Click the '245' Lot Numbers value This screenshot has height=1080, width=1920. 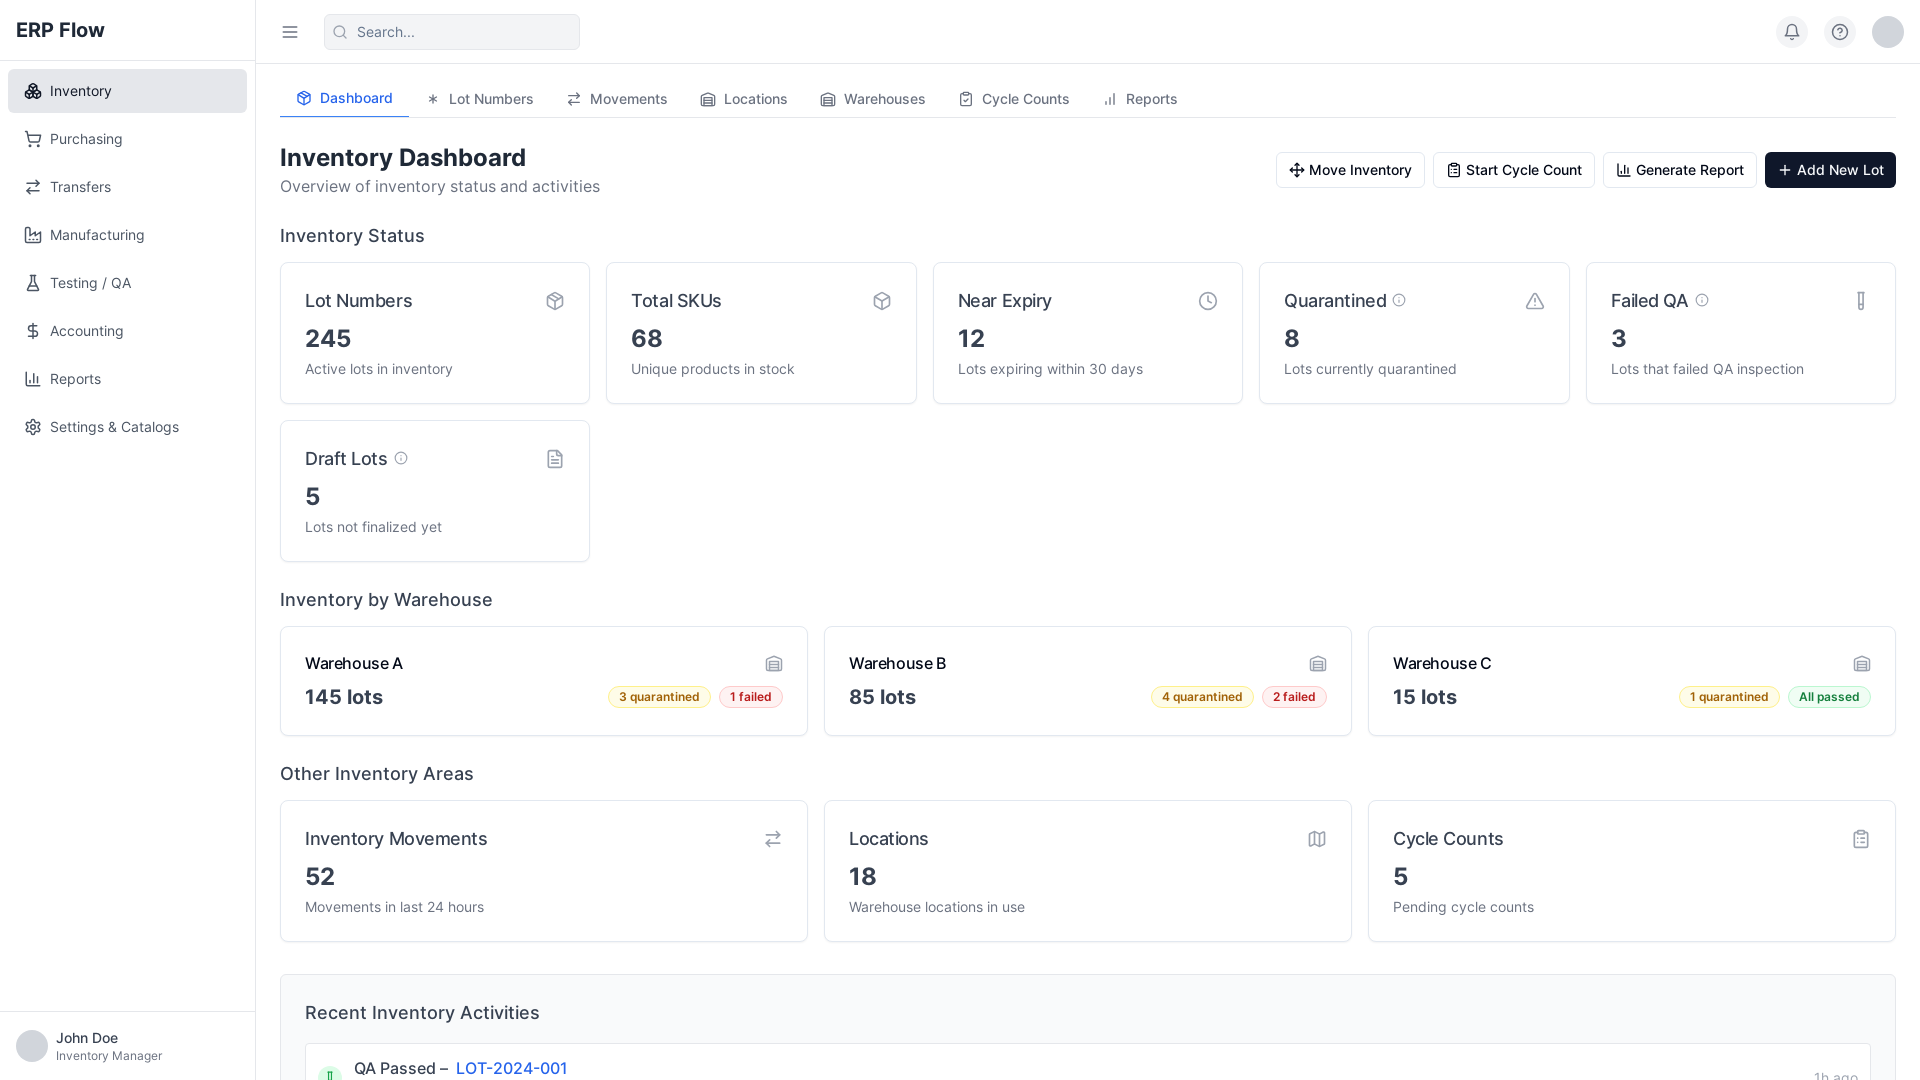pos(328,338)
